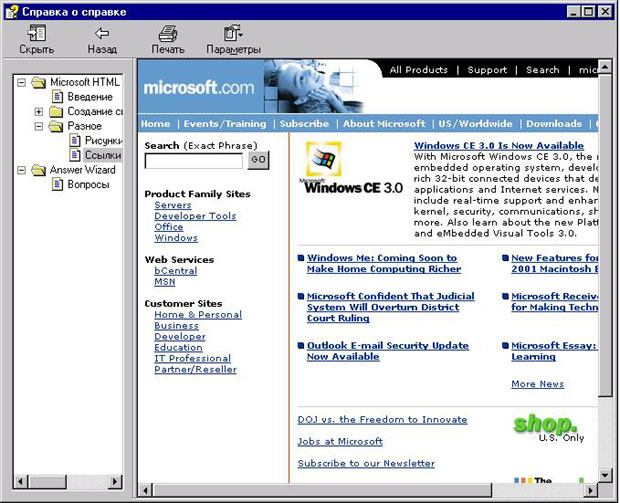
Task: Open the Education link
Action: click(x=178, y=348)
